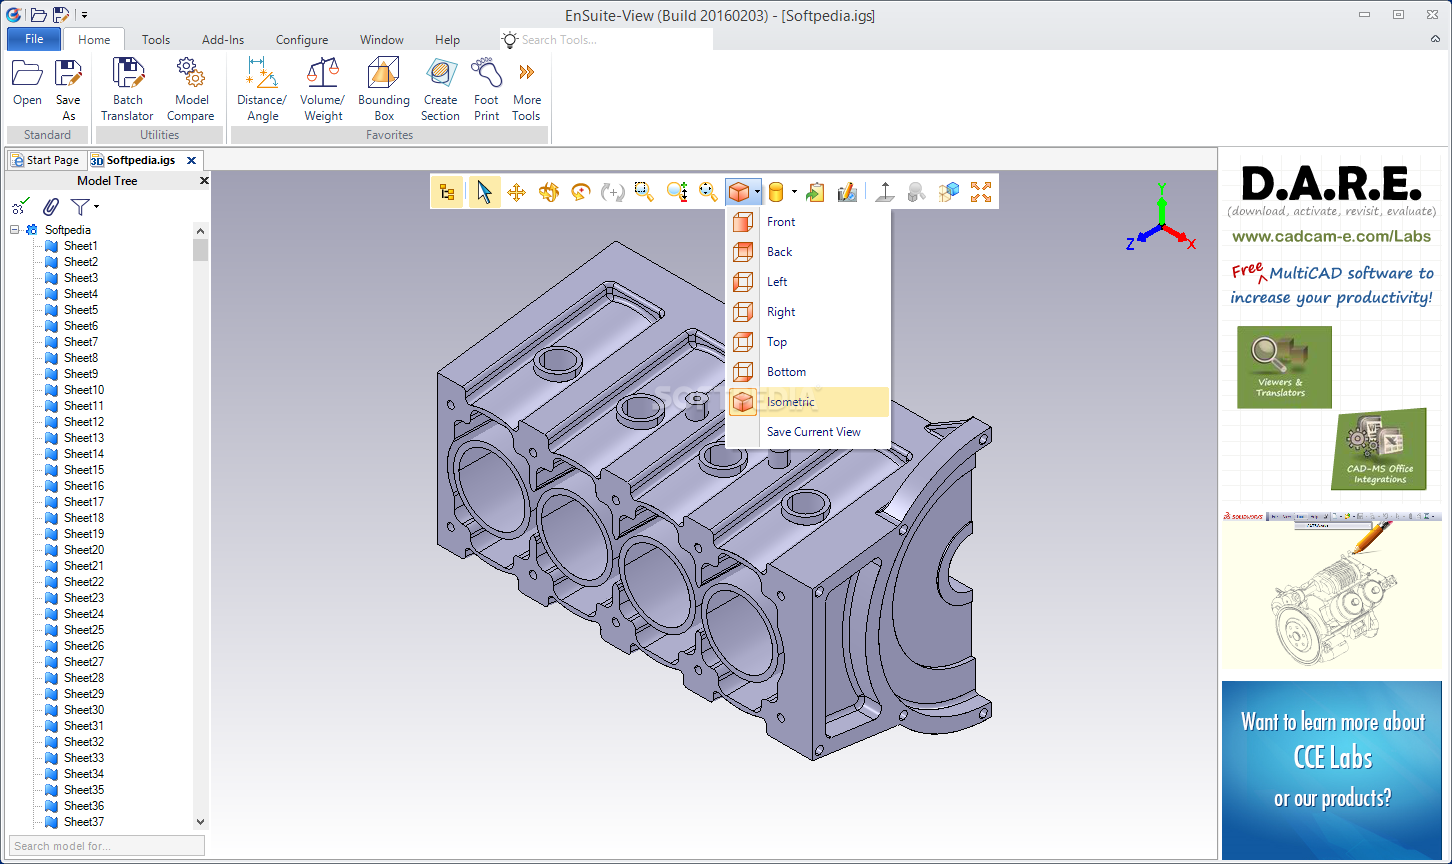Click the quick access open folder icon
Viewport: 1452px width, 864px height.
point(39,15)
